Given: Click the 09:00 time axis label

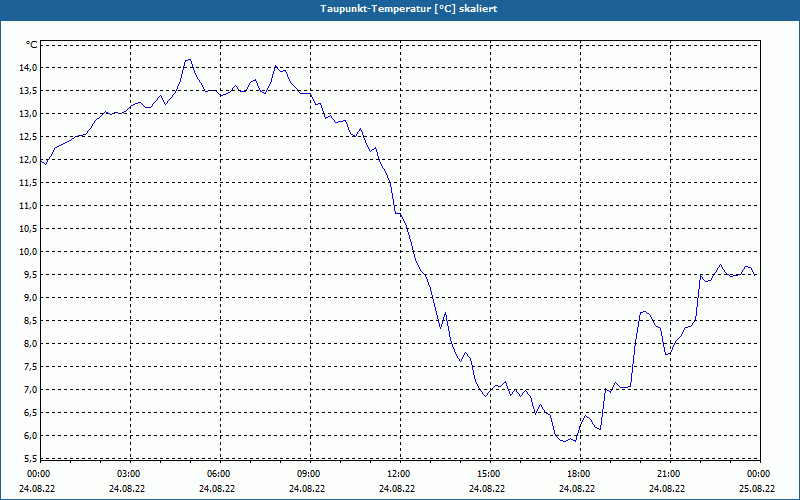Looking at the screenshot, I should click(309, 474).
